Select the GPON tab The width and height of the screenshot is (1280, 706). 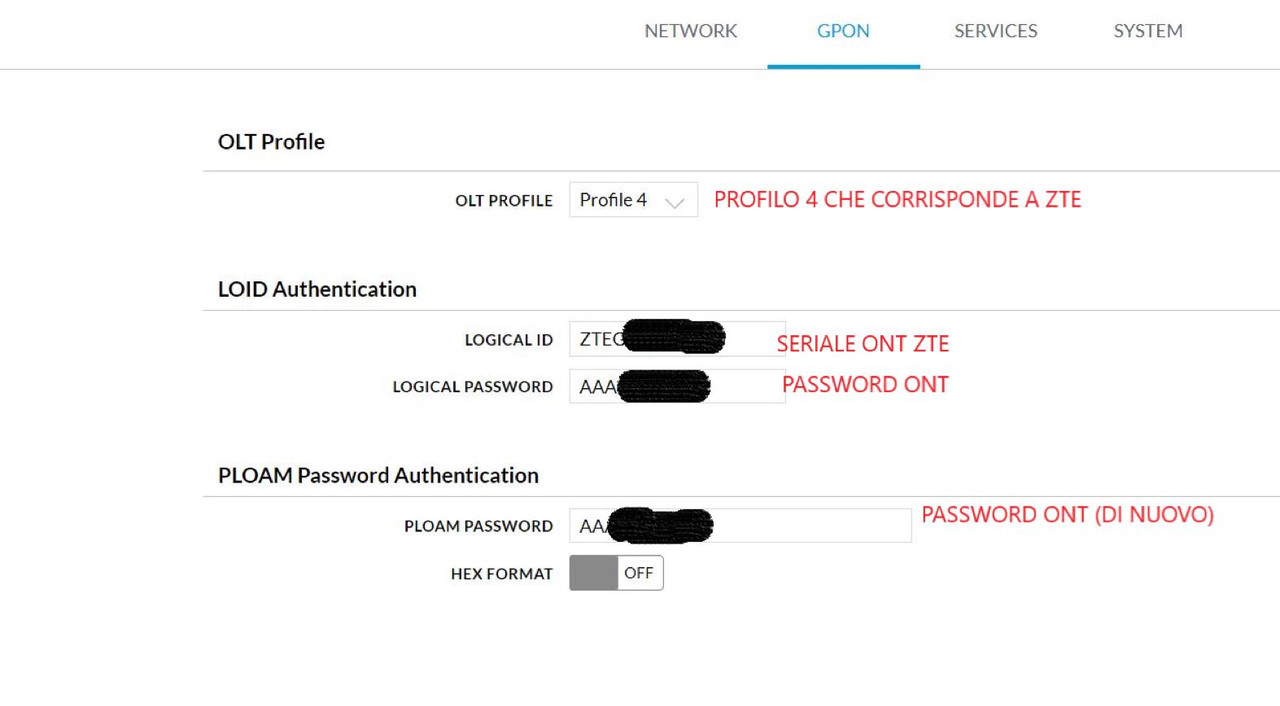coord(843,31)
